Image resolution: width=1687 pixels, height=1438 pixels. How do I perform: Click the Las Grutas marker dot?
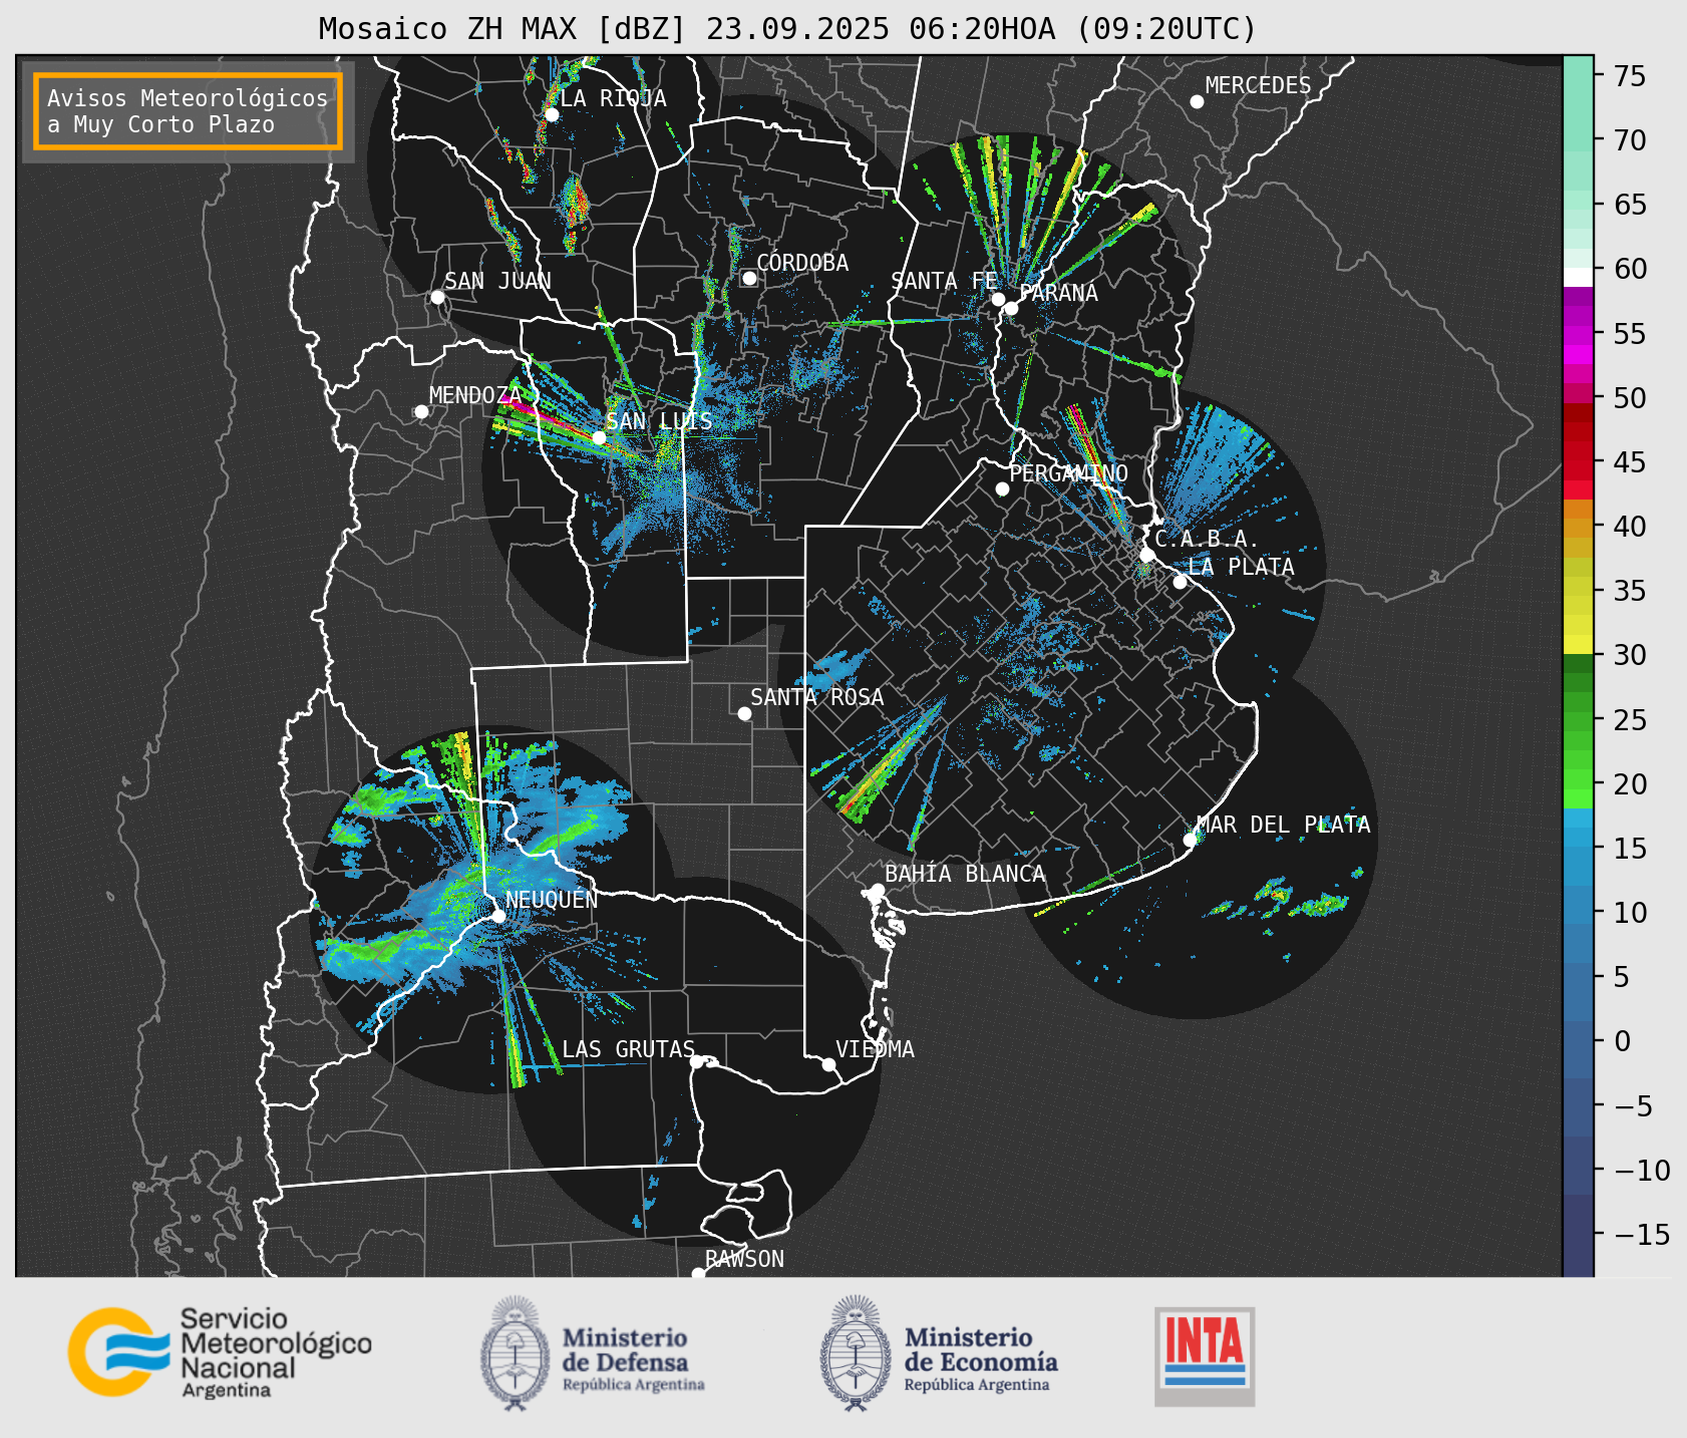(x=697, y=1061)
